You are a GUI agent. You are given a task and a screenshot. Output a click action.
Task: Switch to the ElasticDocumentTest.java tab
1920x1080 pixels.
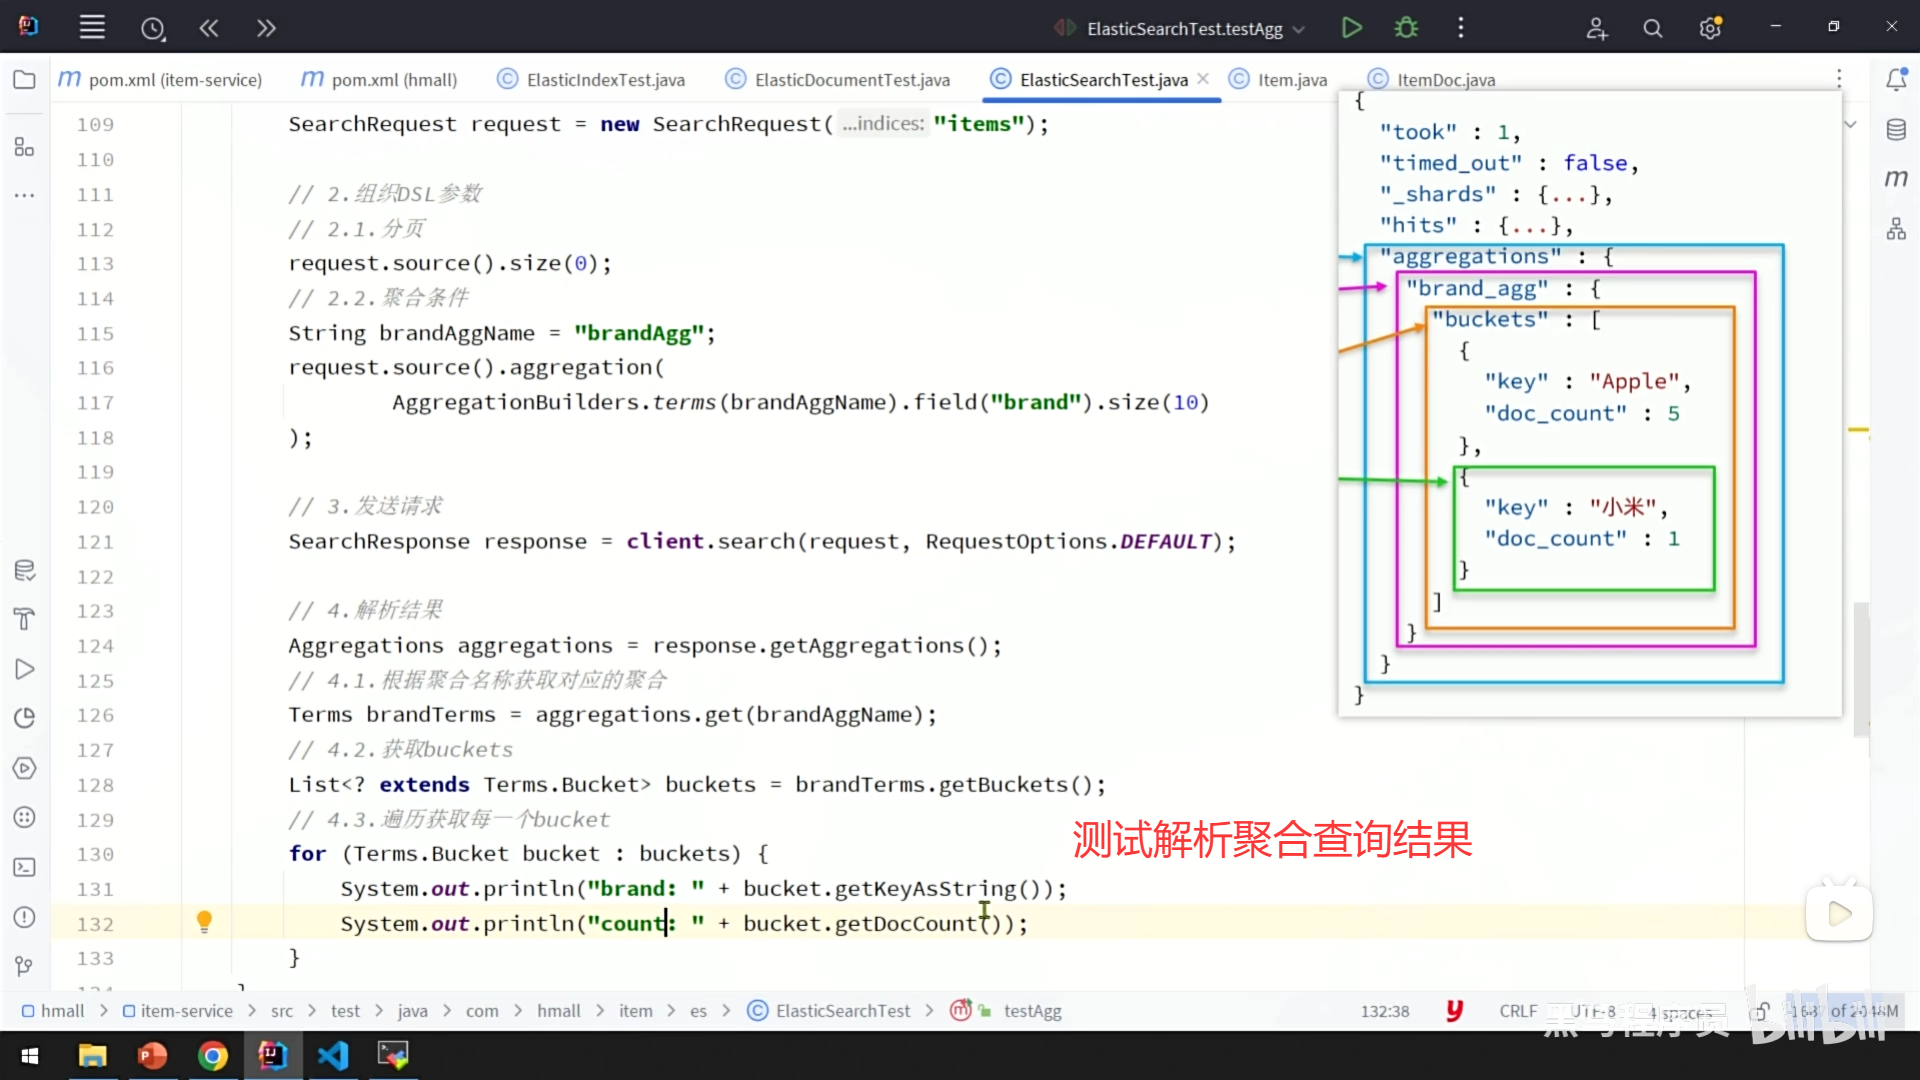[851, 80]
